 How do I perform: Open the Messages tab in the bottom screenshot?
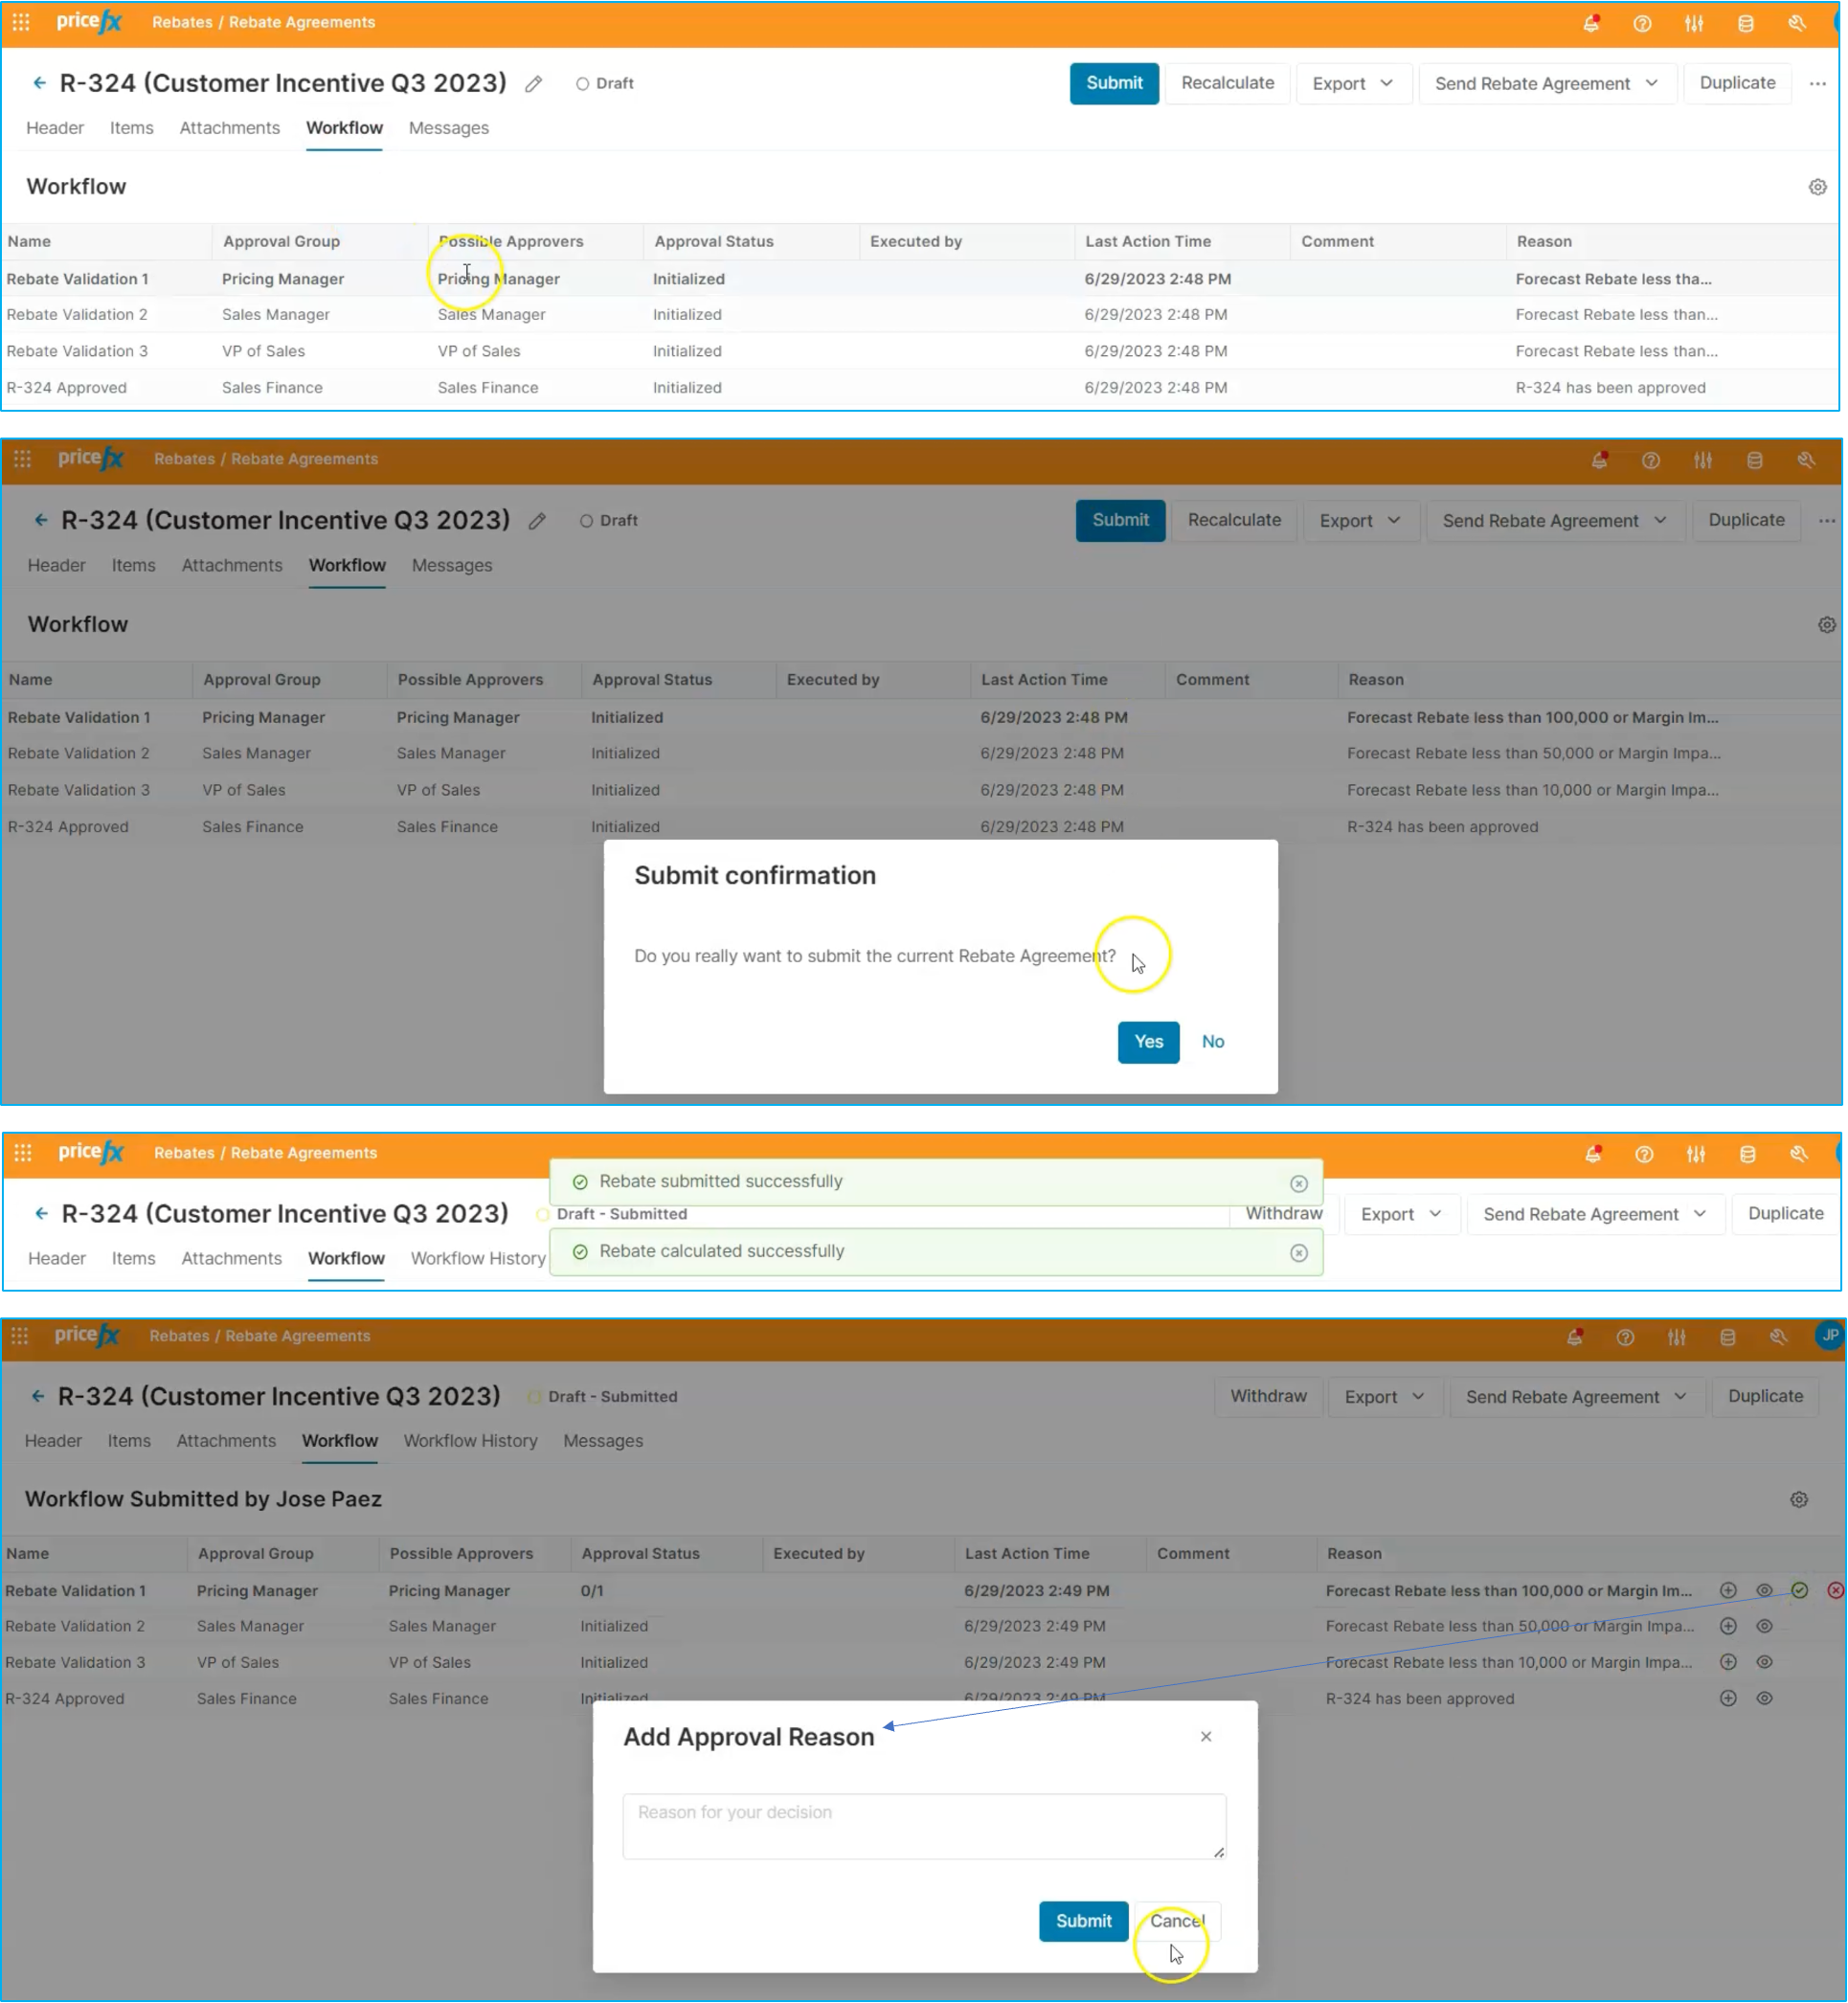click(603, 1442)
